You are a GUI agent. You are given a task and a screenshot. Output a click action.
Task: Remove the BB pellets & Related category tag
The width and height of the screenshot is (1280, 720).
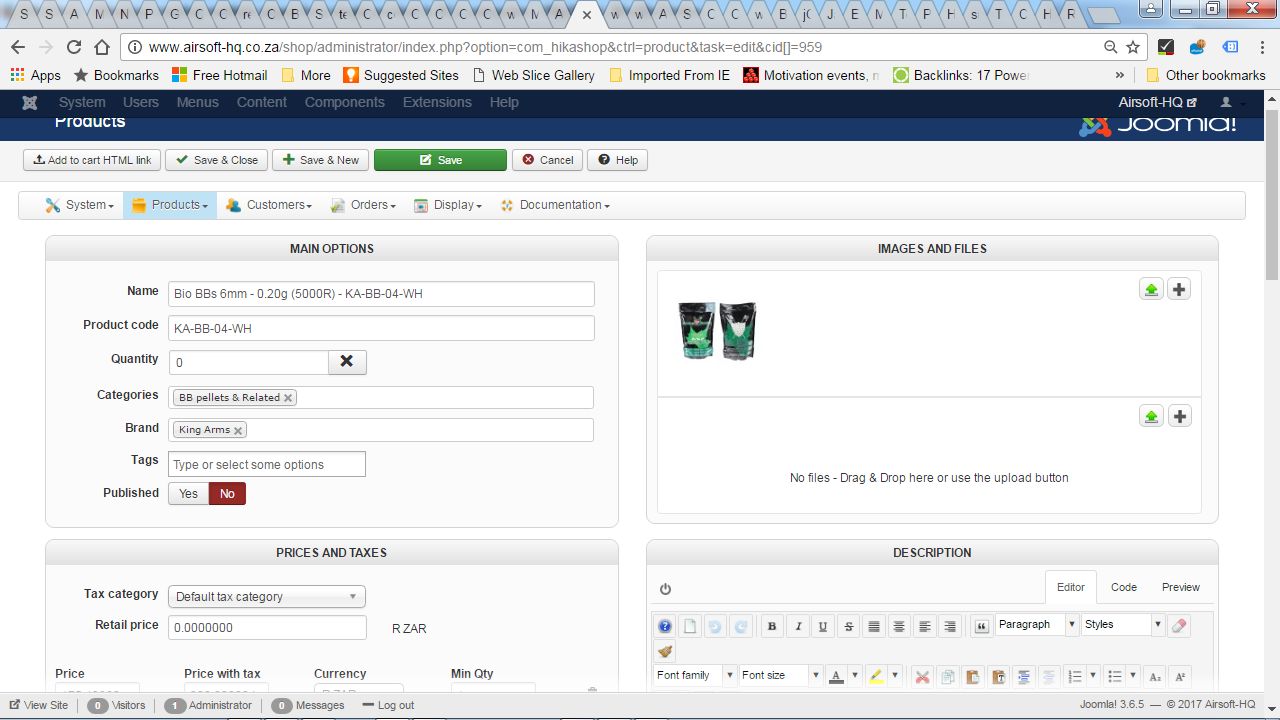(x=288, y=398)
